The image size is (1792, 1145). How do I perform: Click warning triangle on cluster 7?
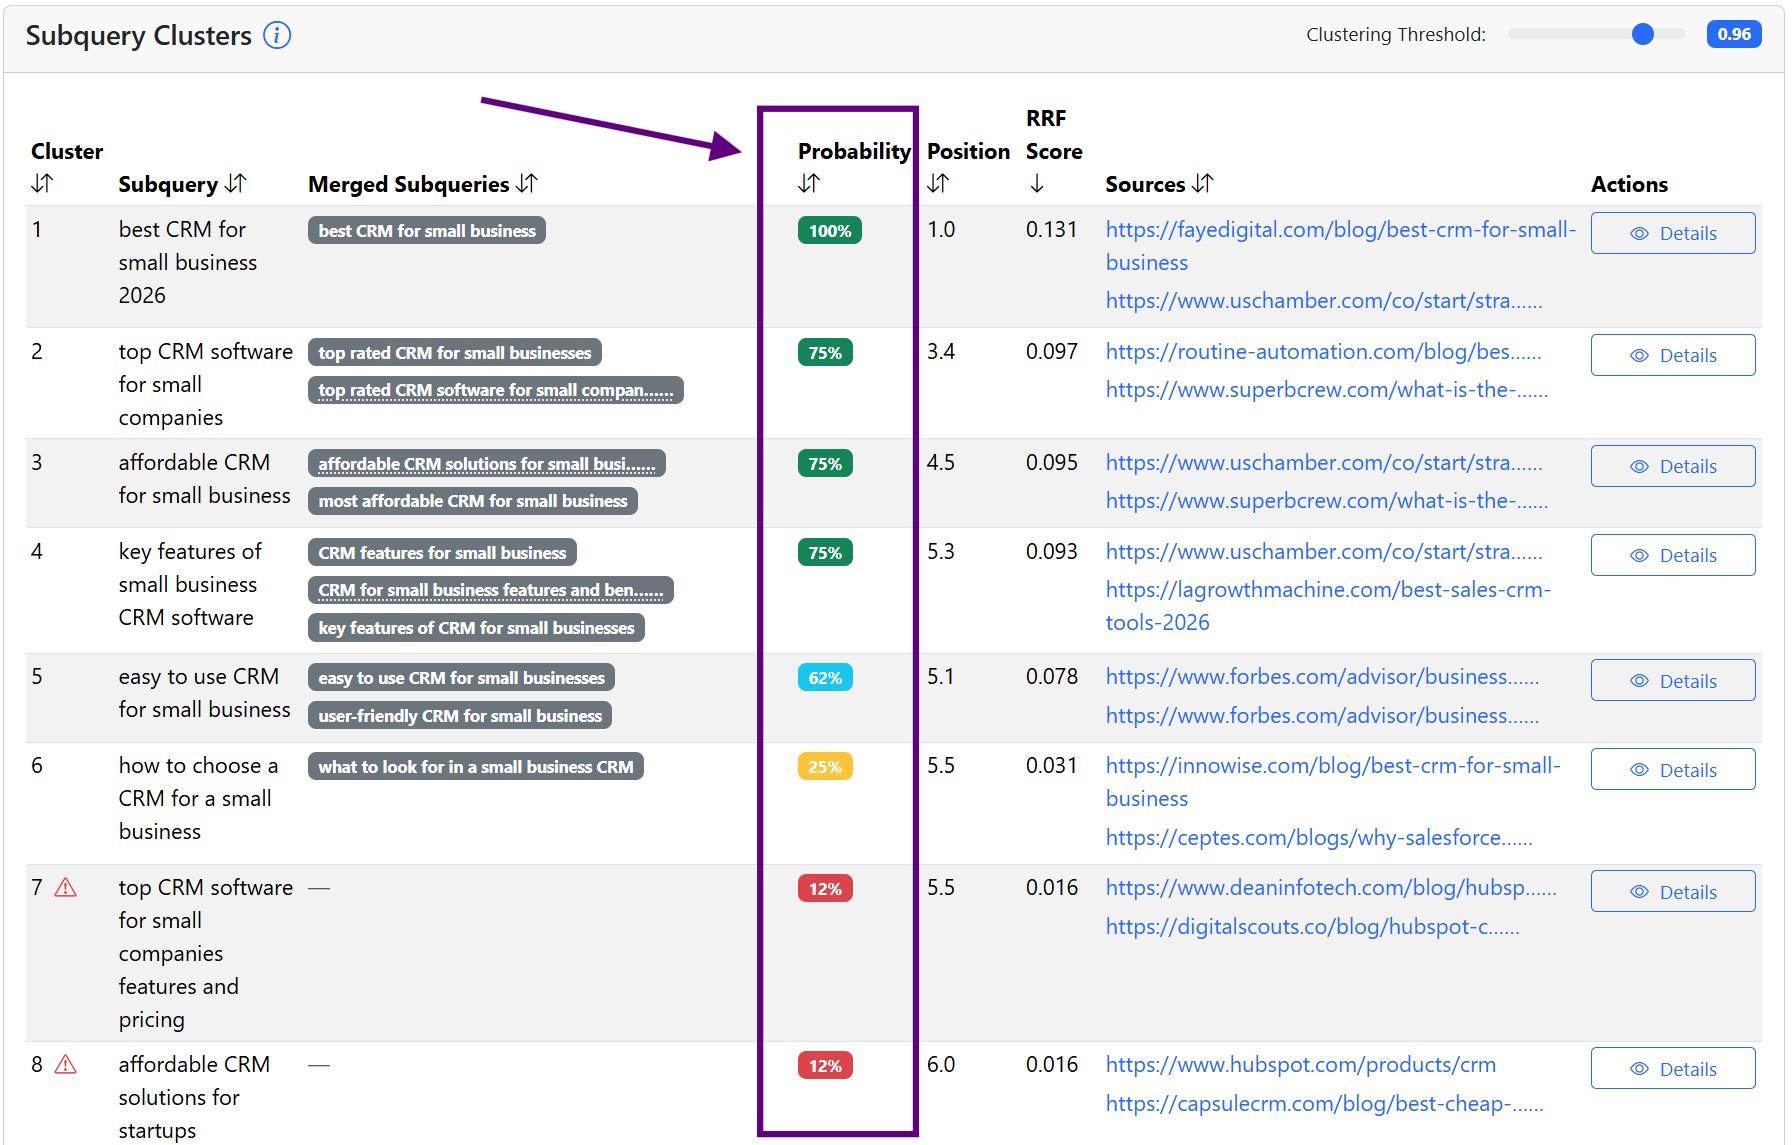click(x=66, y=888)
